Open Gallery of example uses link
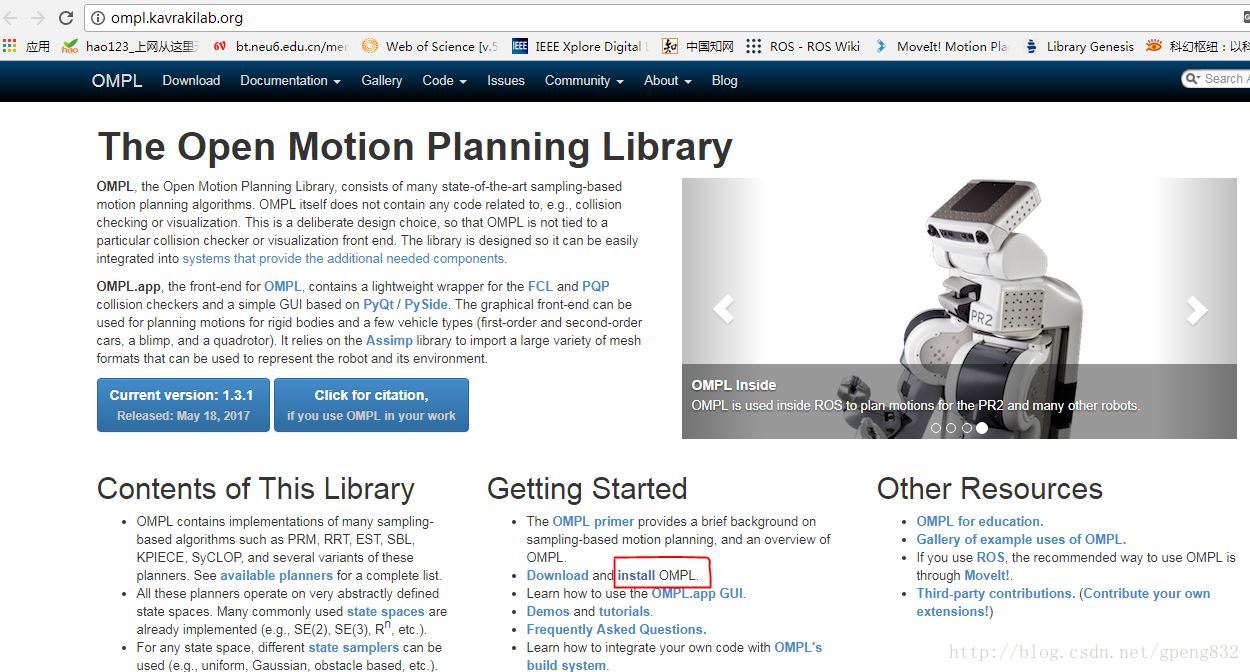The width and height of the screenshot is (1250, 672). coord(1021,539)
